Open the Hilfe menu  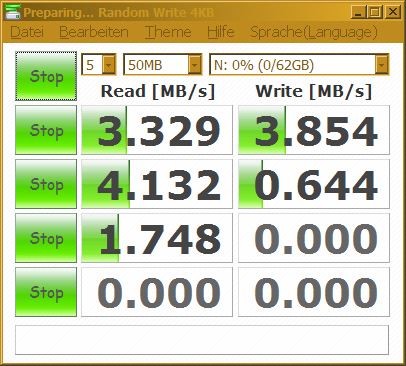221,32
